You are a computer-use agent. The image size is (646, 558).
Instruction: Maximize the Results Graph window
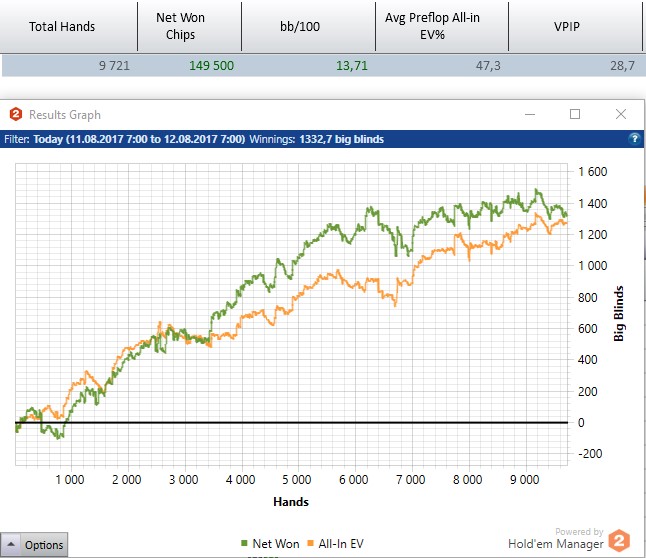[x=575, y=114]
